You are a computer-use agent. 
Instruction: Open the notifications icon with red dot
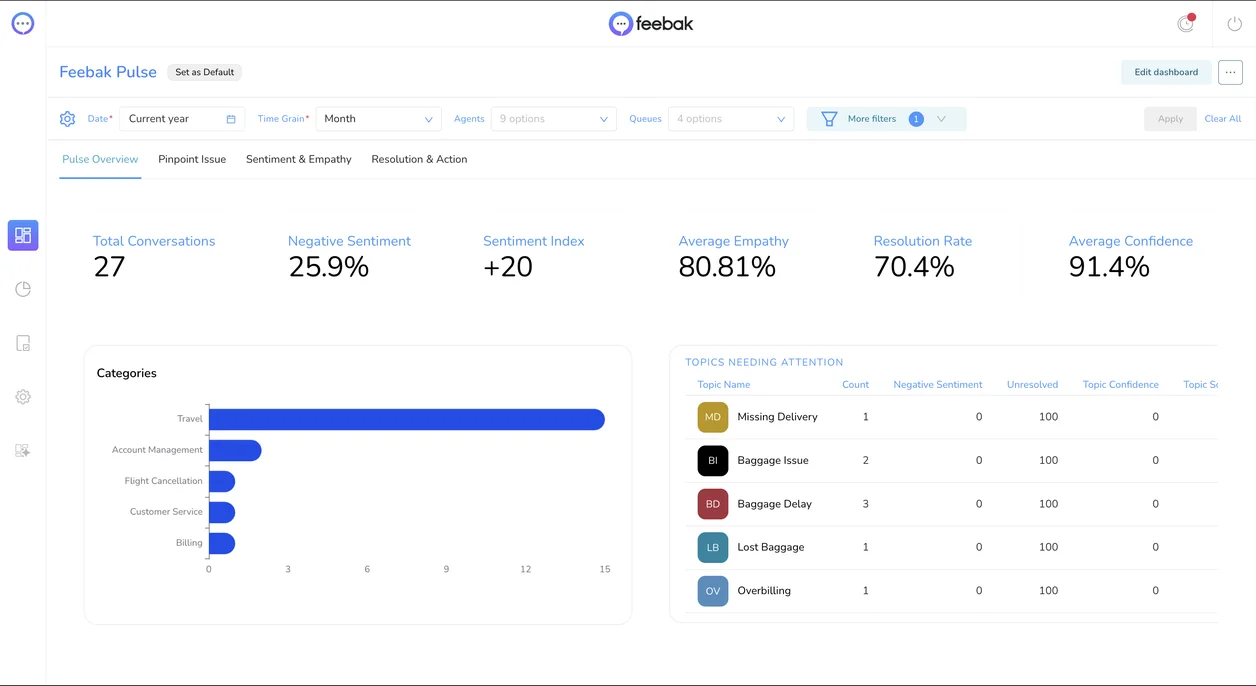[1186, 24]
